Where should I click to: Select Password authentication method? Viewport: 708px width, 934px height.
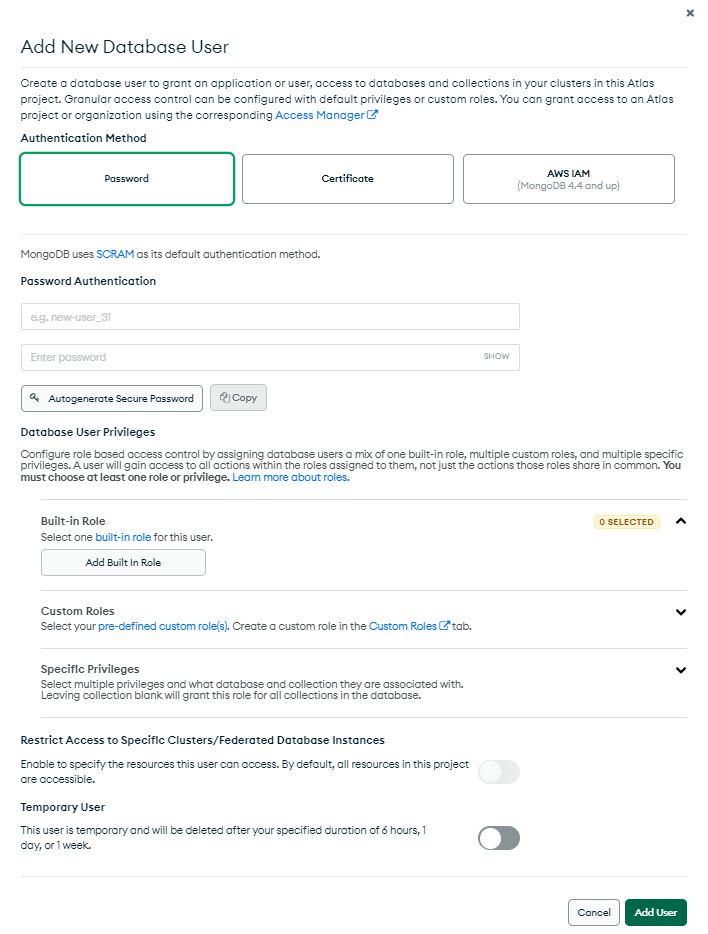127,179
